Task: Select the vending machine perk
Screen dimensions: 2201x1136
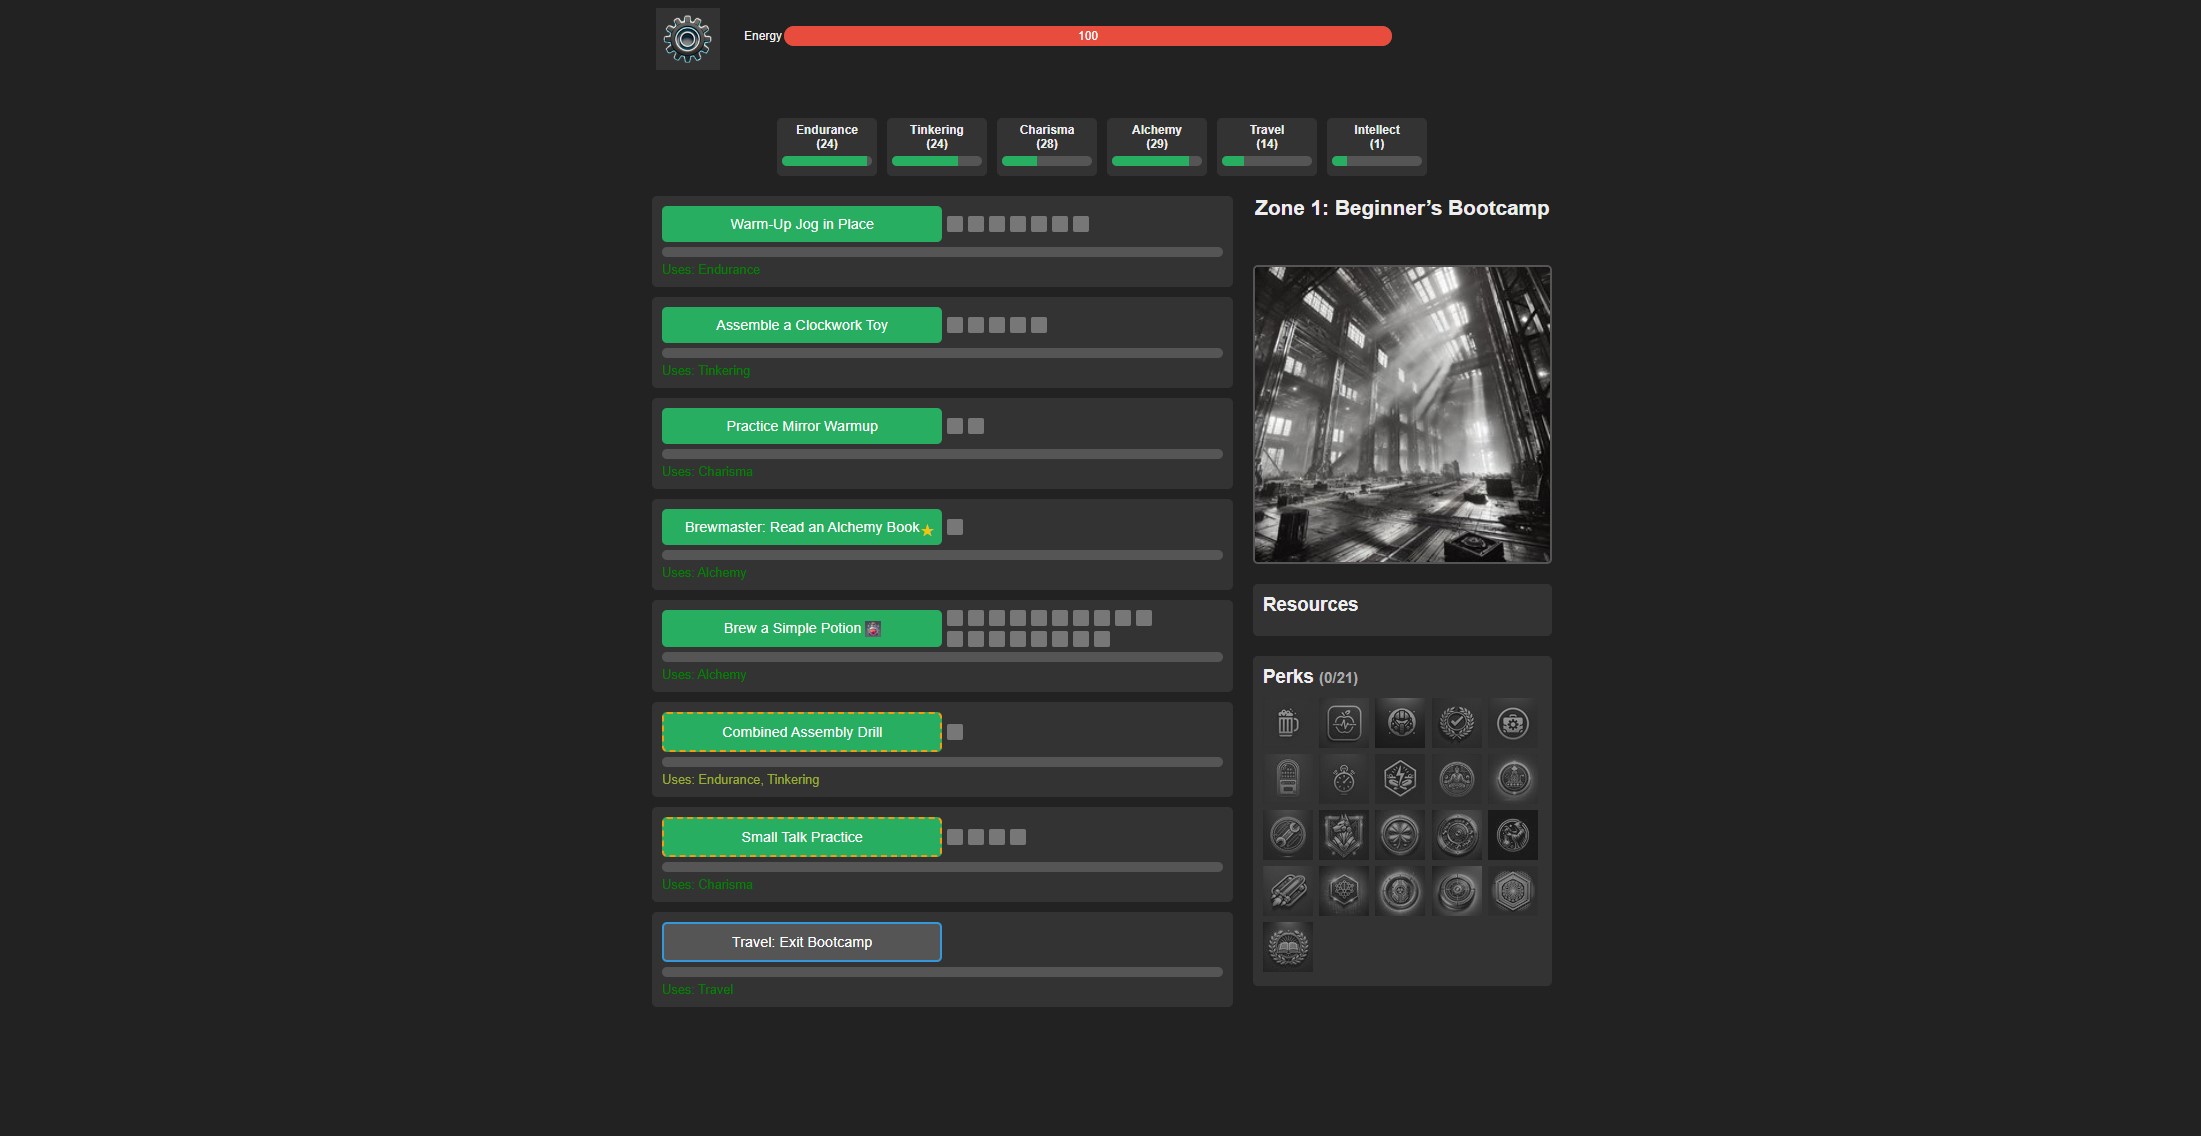Action: [x=1288, y=779]
